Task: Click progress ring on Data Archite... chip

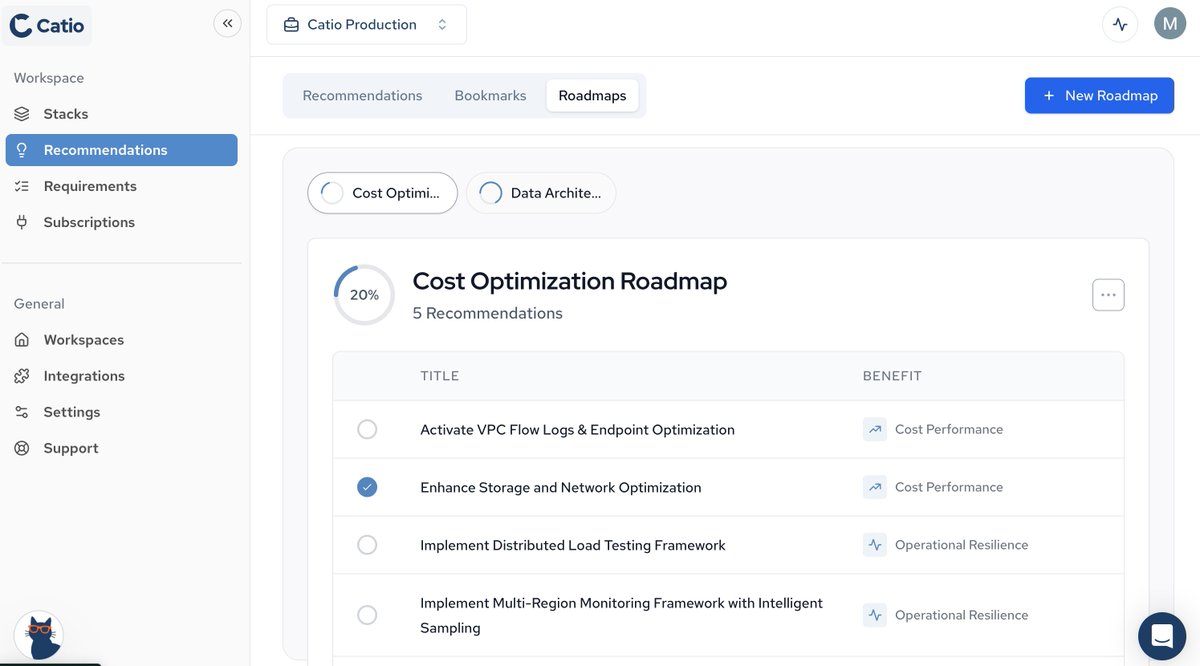Action: point(491,193)
